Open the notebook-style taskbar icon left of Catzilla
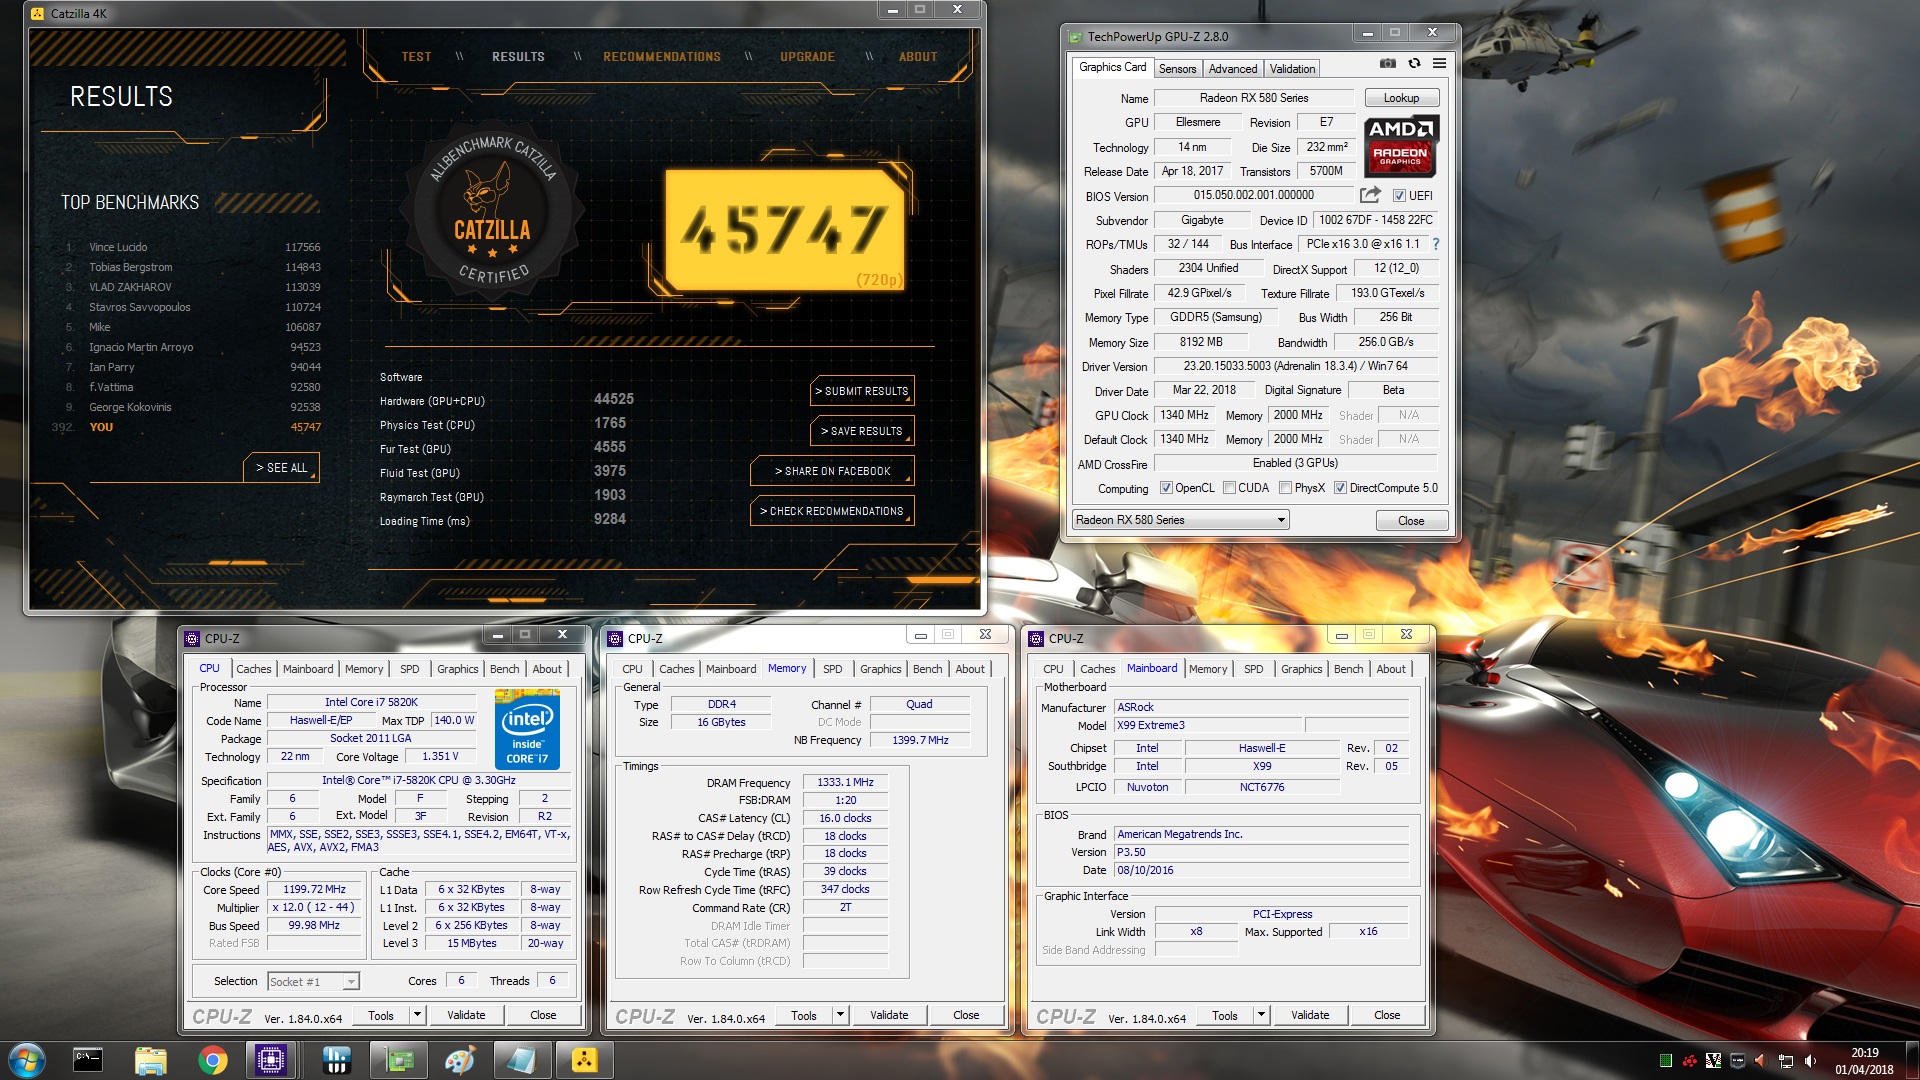This screenshot has height=1080, width=1920. [522, 1060]
